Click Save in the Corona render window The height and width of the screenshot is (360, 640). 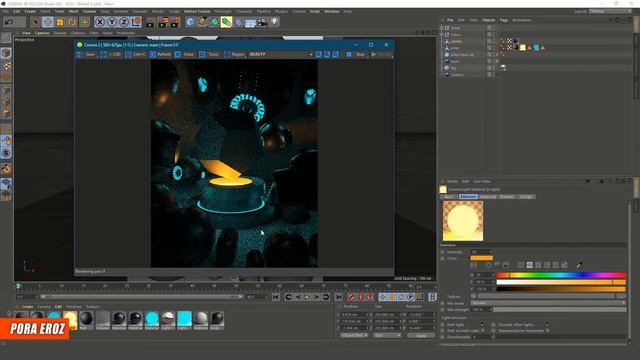pos(86,54)
